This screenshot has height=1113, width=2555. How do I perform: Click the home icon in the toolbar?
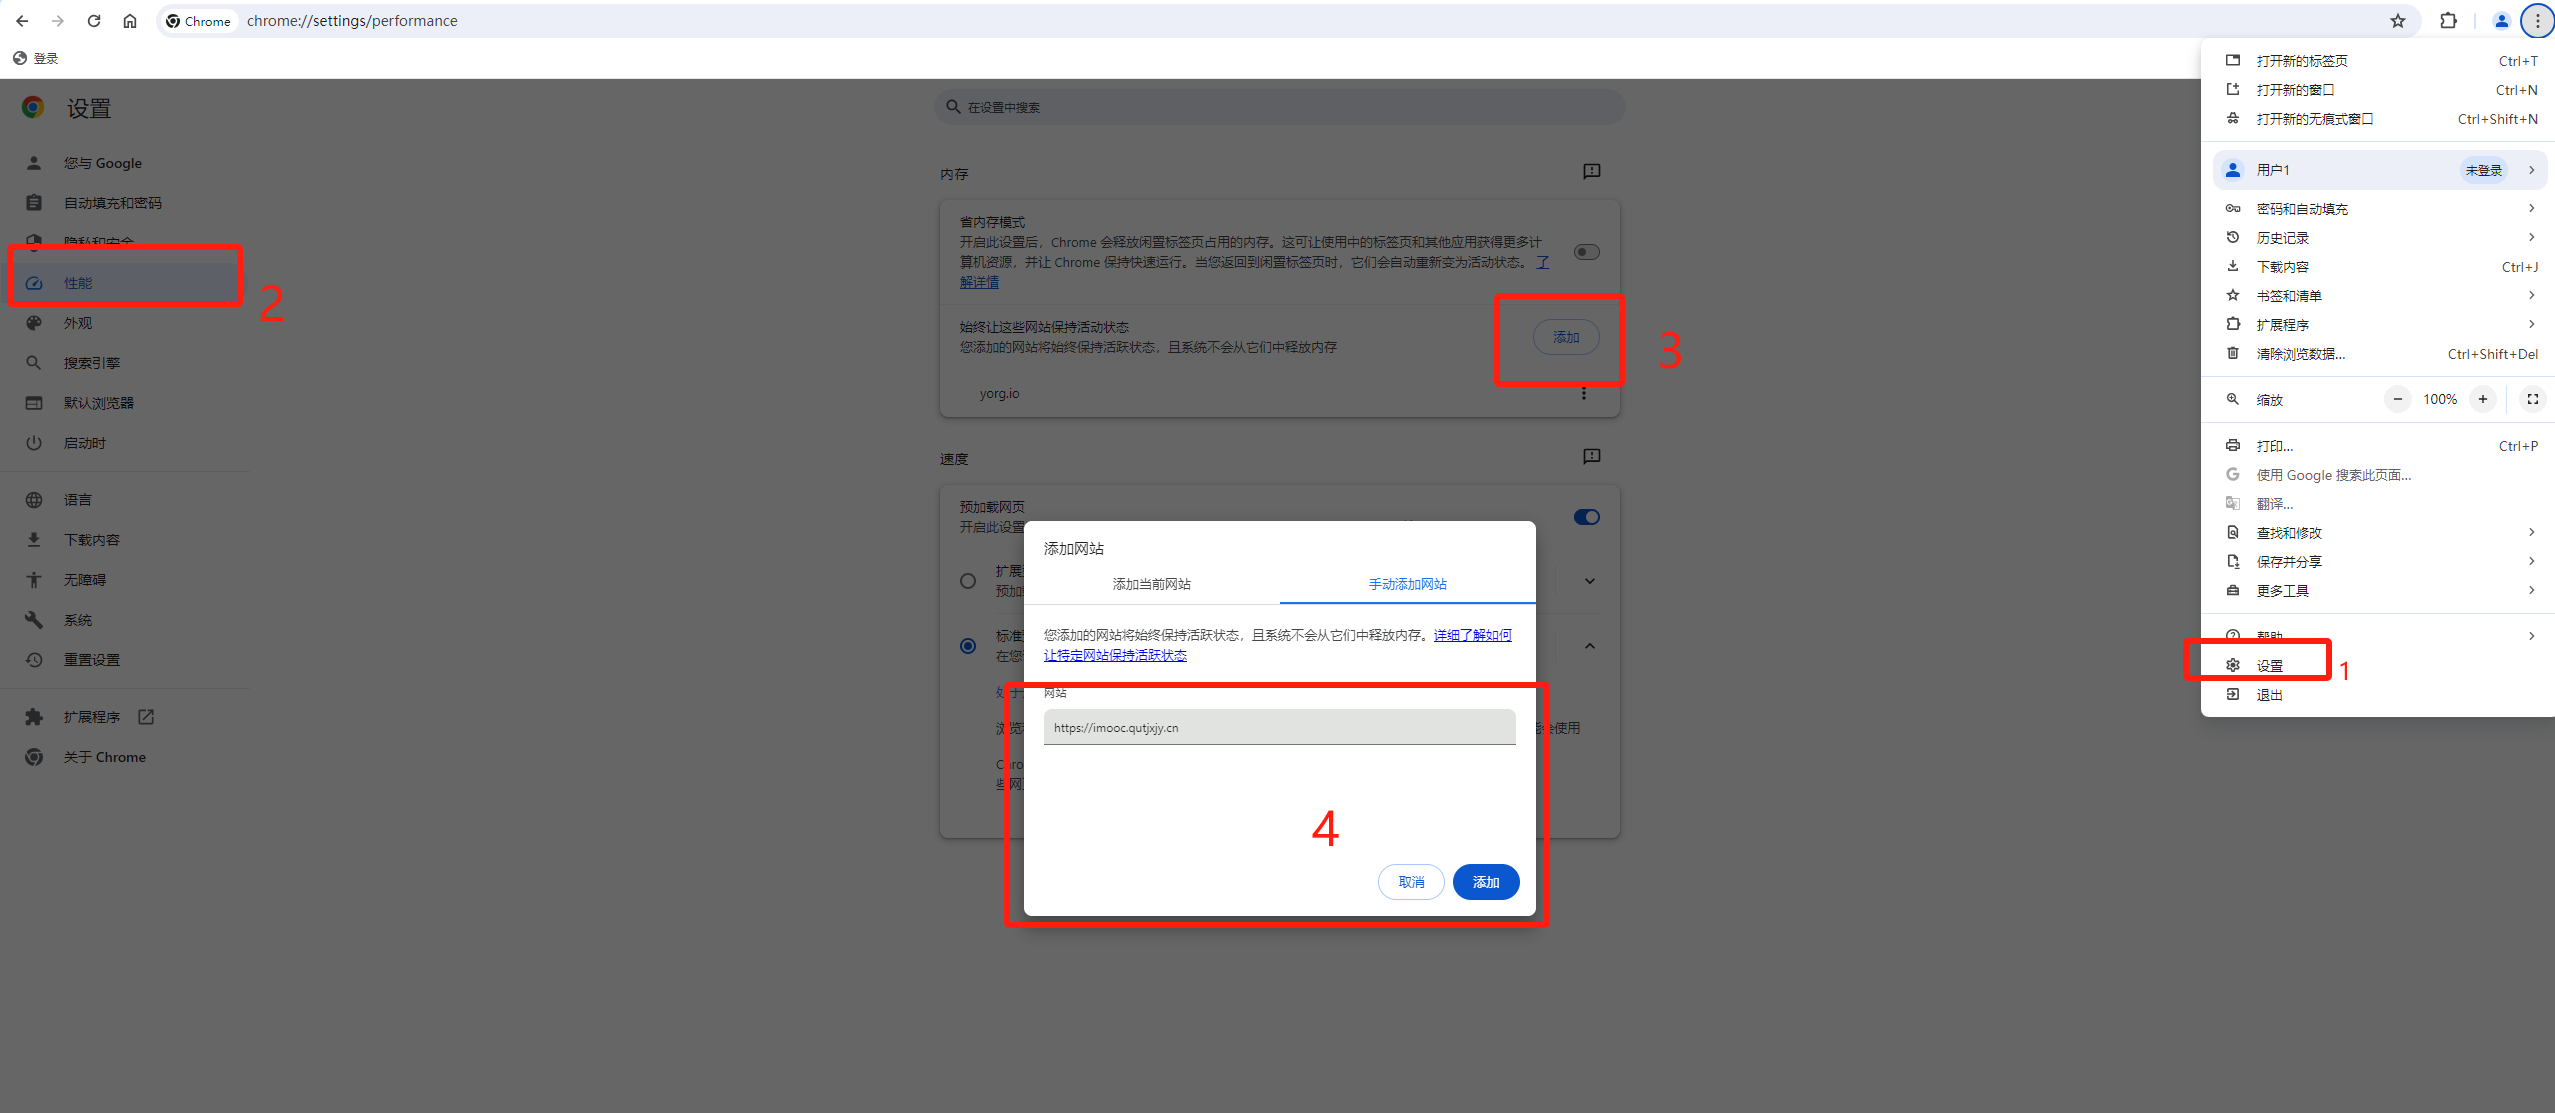click(x=130, y=21)
